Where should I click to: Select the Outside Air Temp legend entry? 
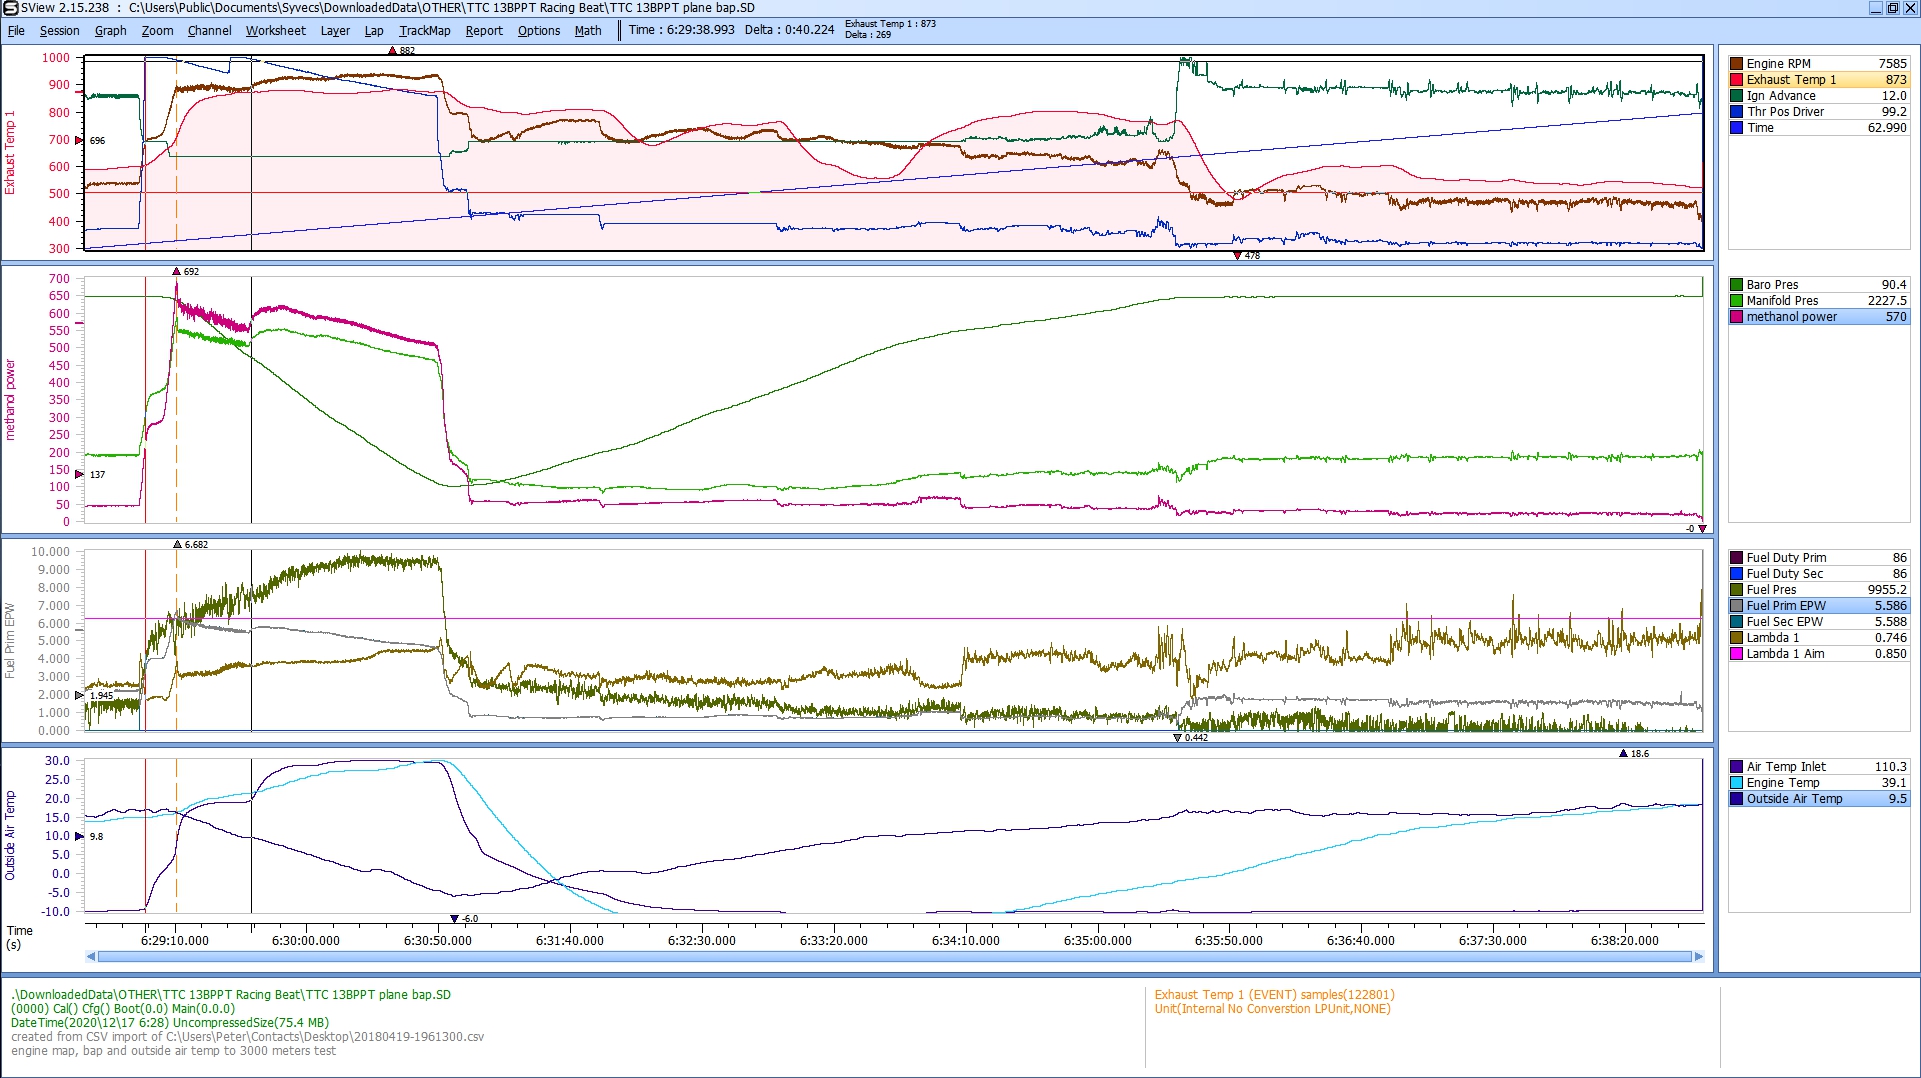click(x=1794, y=799)
